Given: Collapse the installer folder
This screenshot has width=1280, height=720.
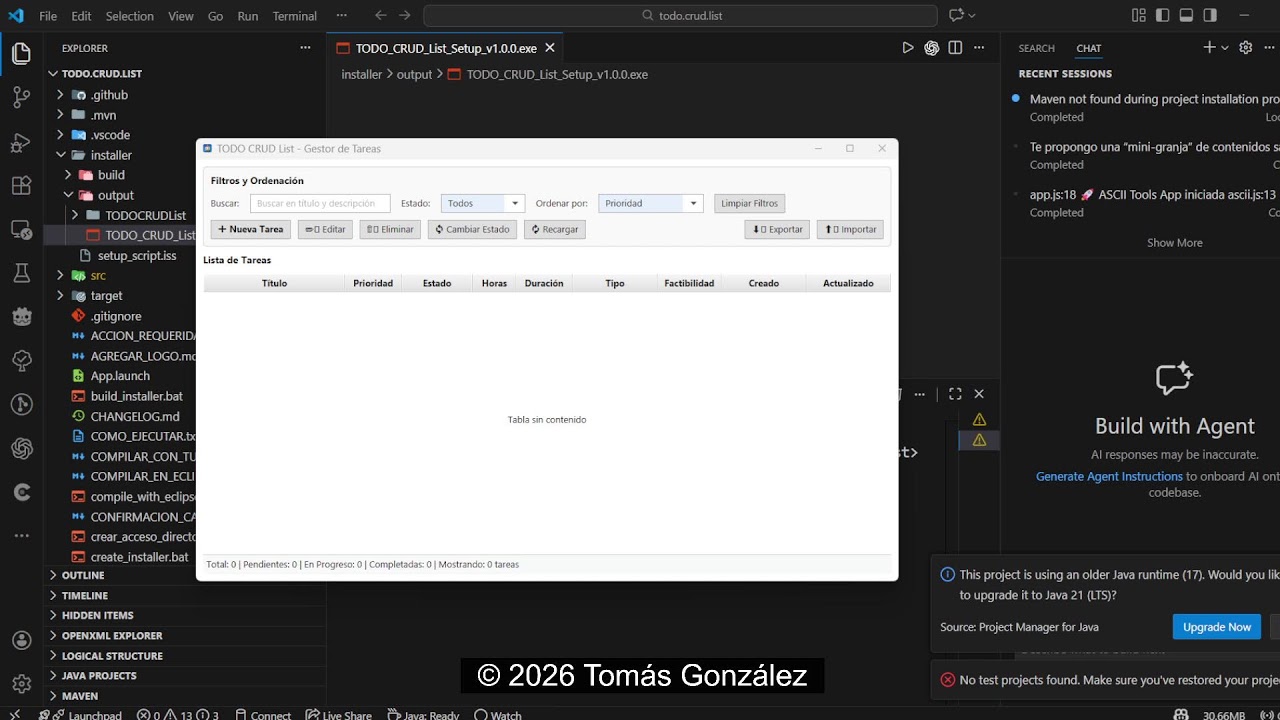Looking at the screenshot, I should click(x=111, y=155).
